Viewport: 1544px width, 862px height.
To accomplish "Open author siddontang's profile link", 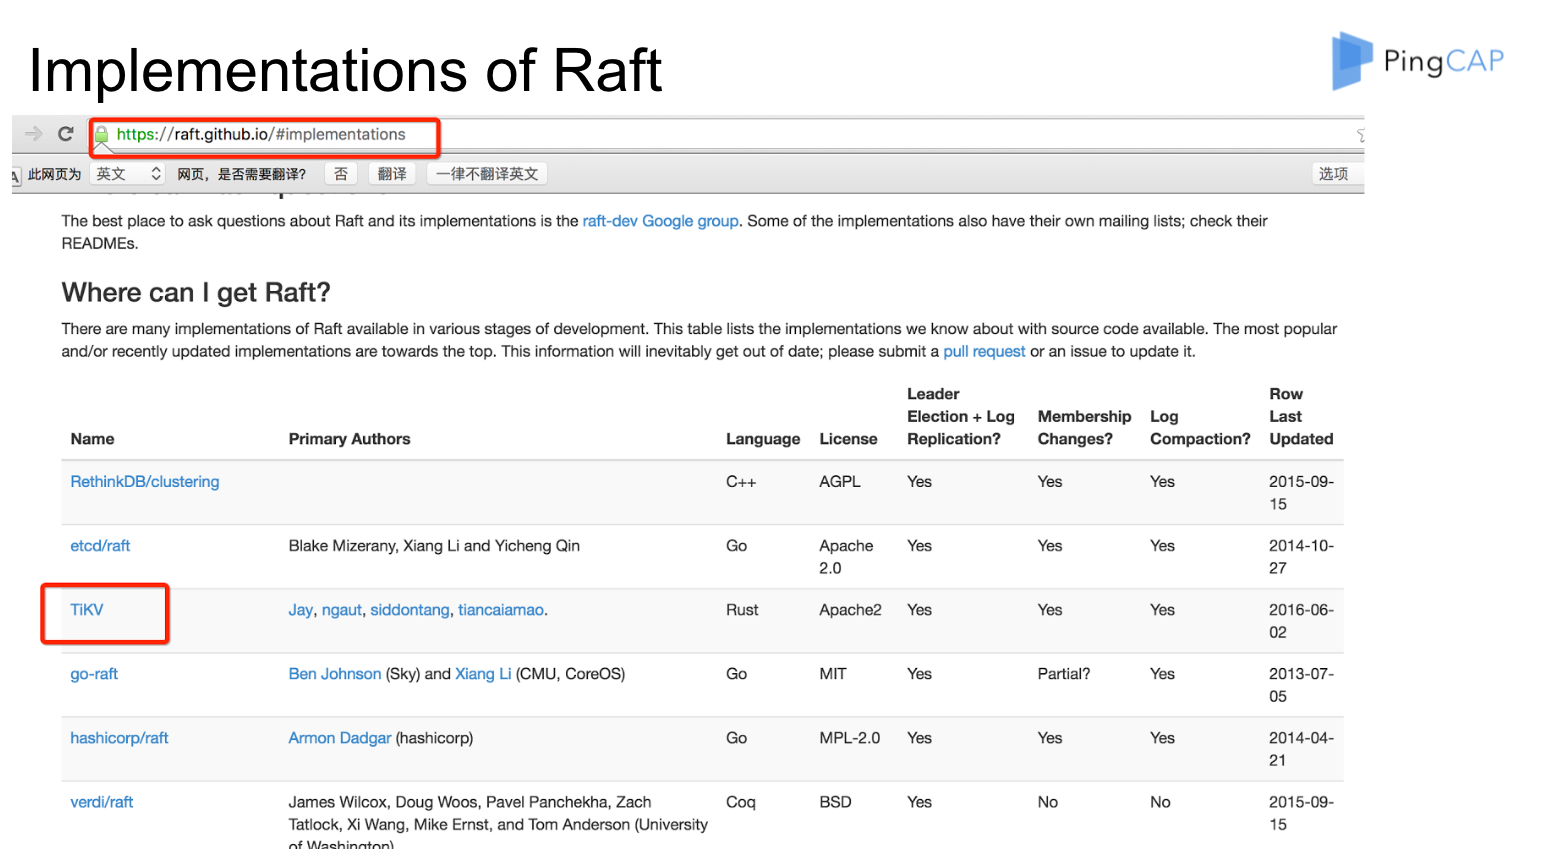I will [x=410, y=610].
